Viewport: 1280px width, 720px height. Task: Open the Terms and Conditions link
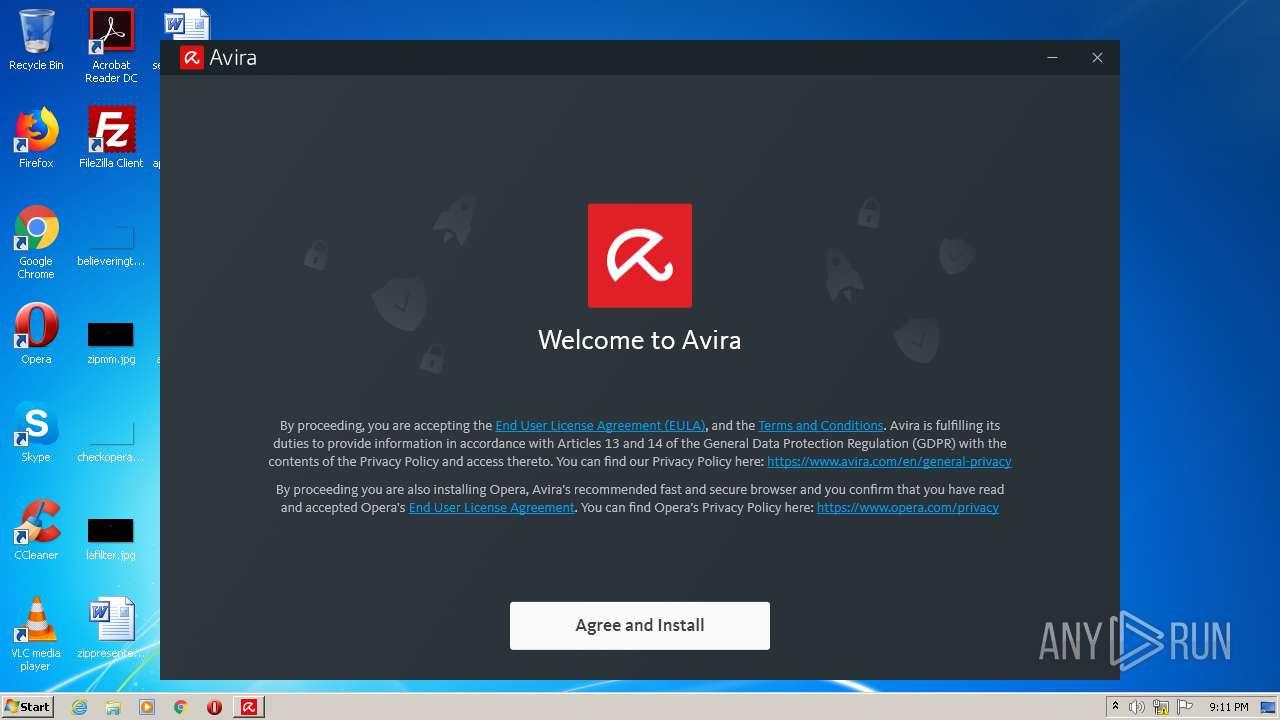point(821,425)
